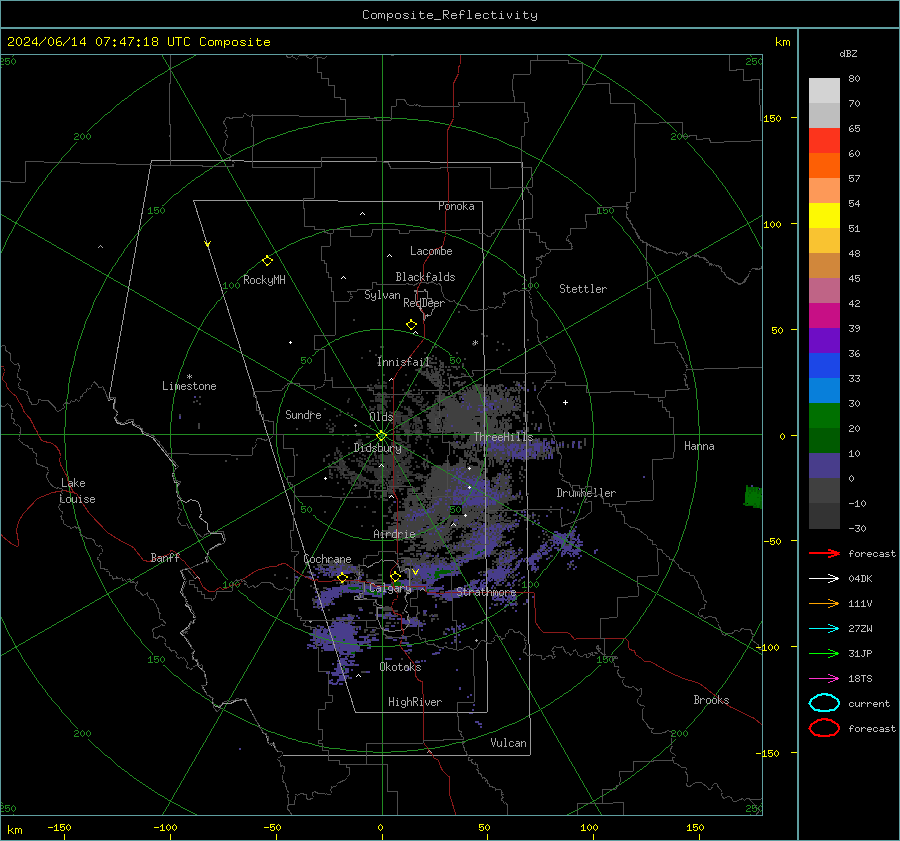900x841 pixels.
Task: Click the green echo patch east of Hanna
Action: tap(753, 497)
